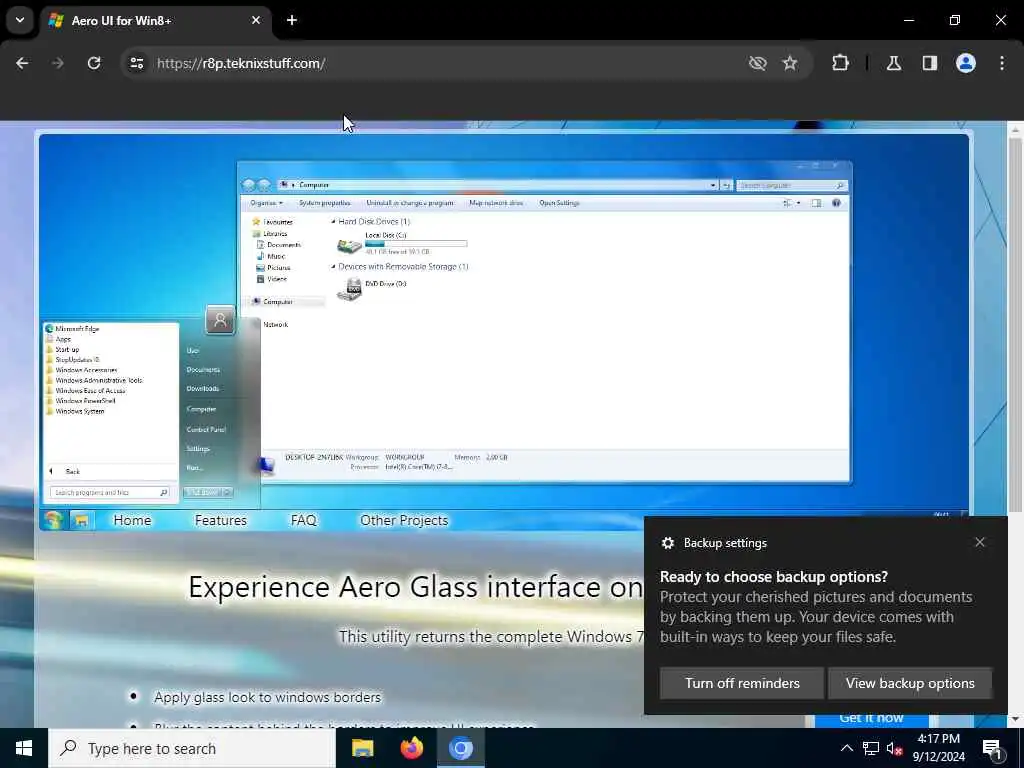Open the tab search dropdown arrow
The width and height of the screenshot is (1024, 768).
20,20
